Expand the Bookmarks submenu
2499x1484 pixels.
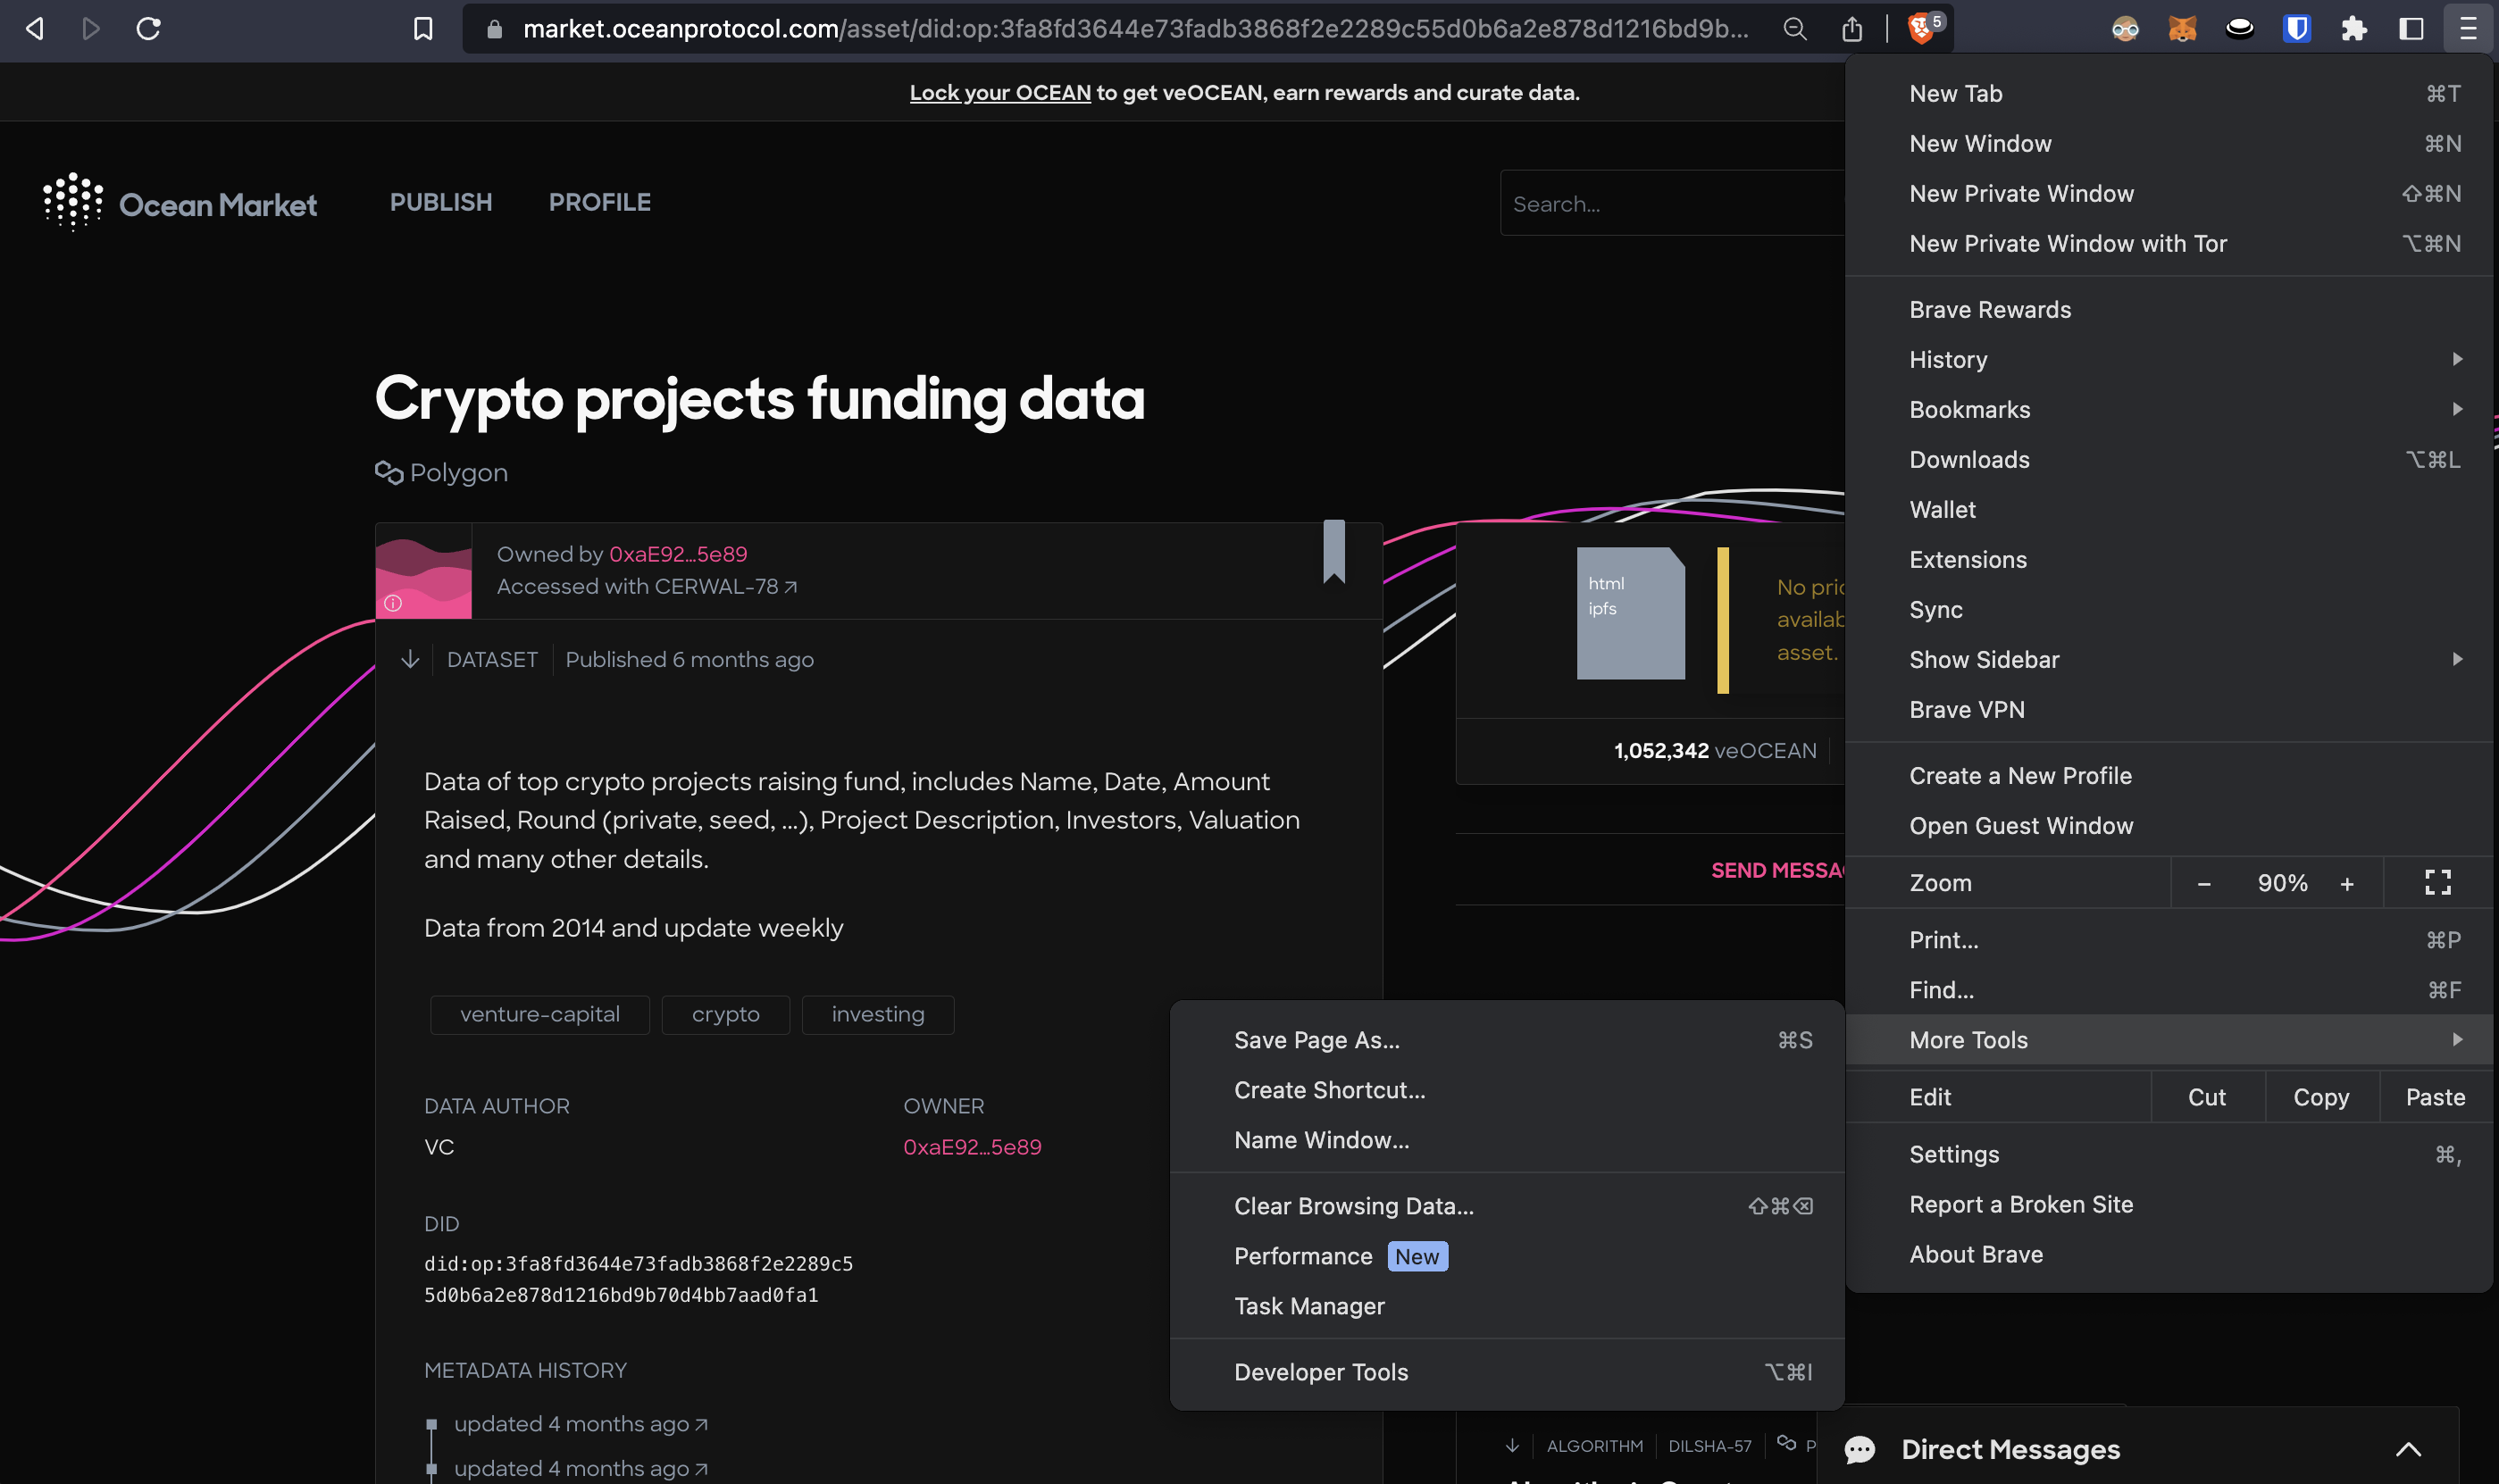(x=2169, y=409)
